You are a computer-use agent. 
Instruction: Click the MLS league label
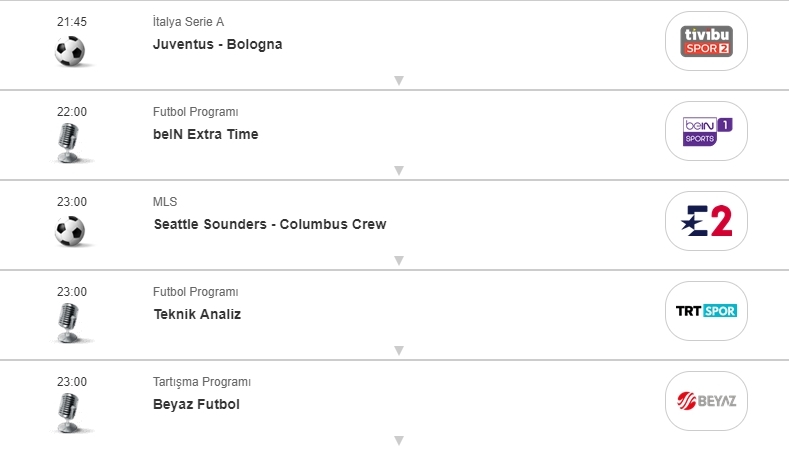(x=165, y=202)
